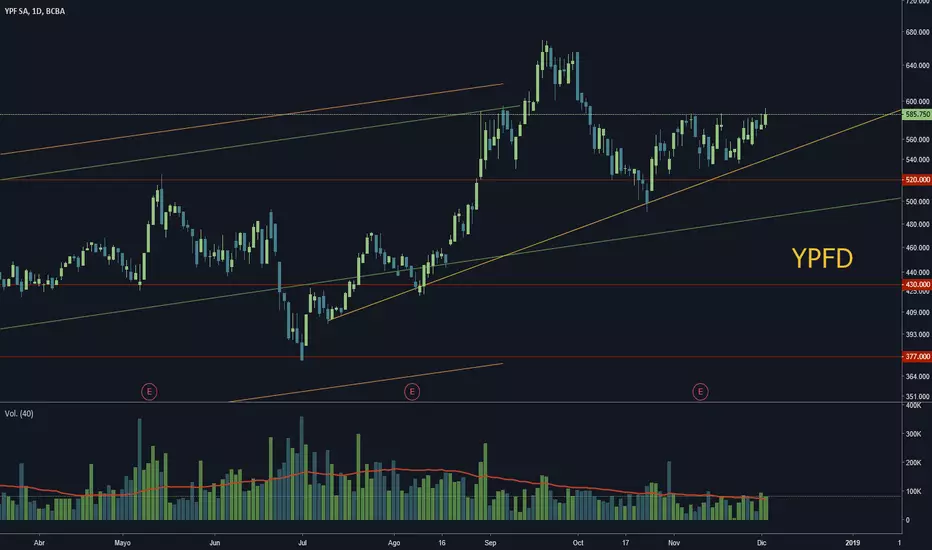The height and width of the screenshot is (550, 932).
Task: Click the Vol. (40) indicator label
Action: point(19,414)
